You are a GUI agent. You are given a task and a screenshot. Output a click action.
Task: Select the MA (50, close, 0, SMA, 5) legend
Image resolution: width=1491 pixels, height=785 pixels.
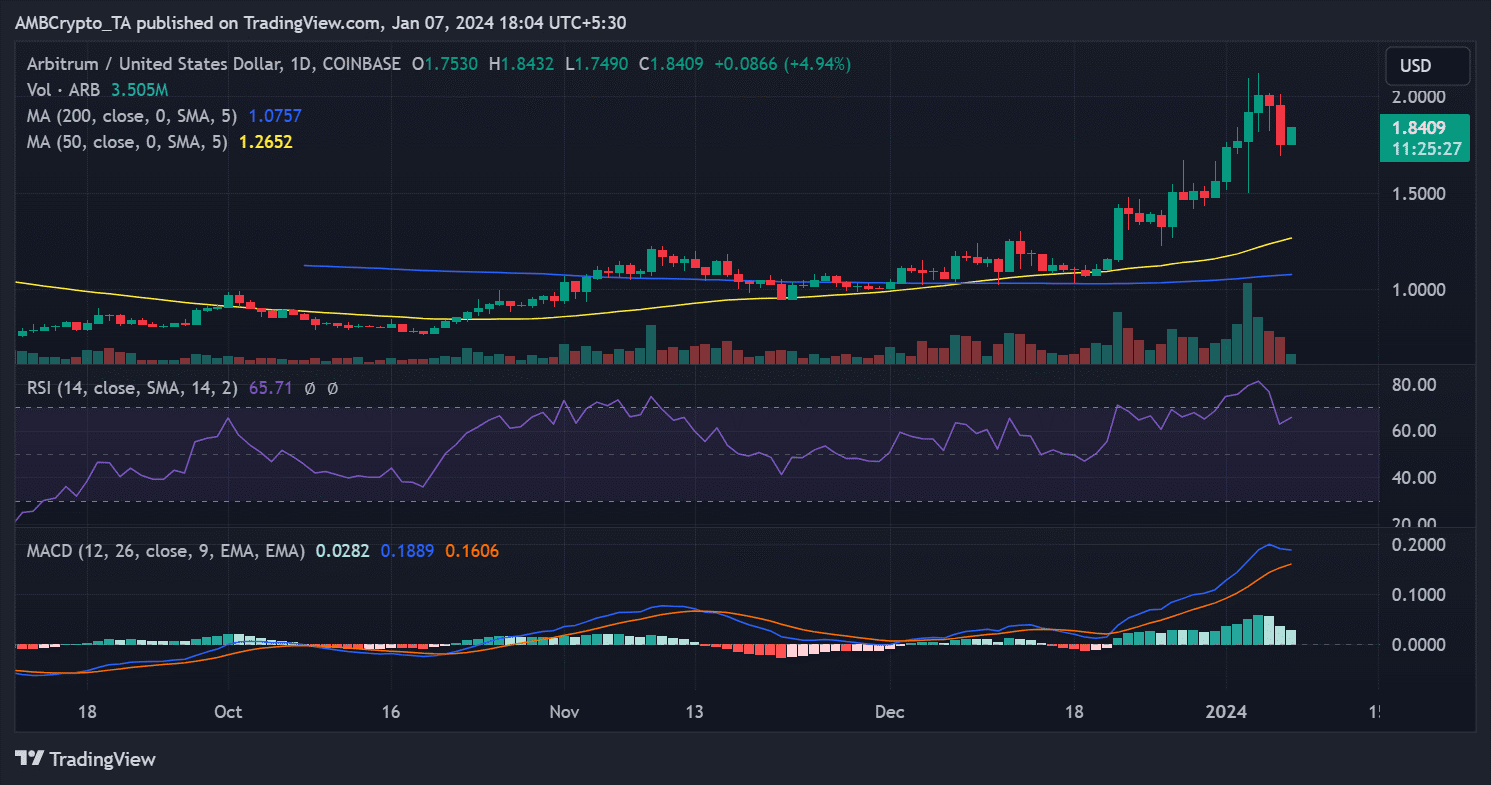point(126,142)
